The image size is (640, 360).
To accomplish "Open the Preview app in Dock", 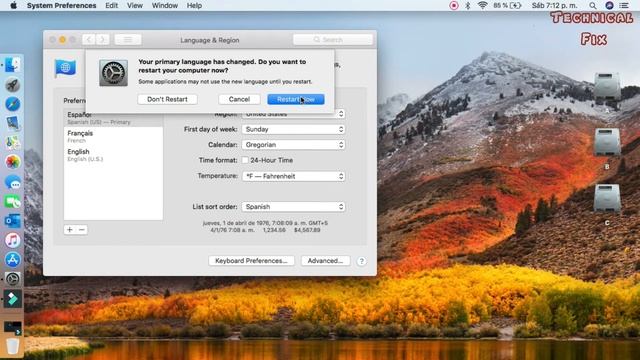I will coord(13,123).
